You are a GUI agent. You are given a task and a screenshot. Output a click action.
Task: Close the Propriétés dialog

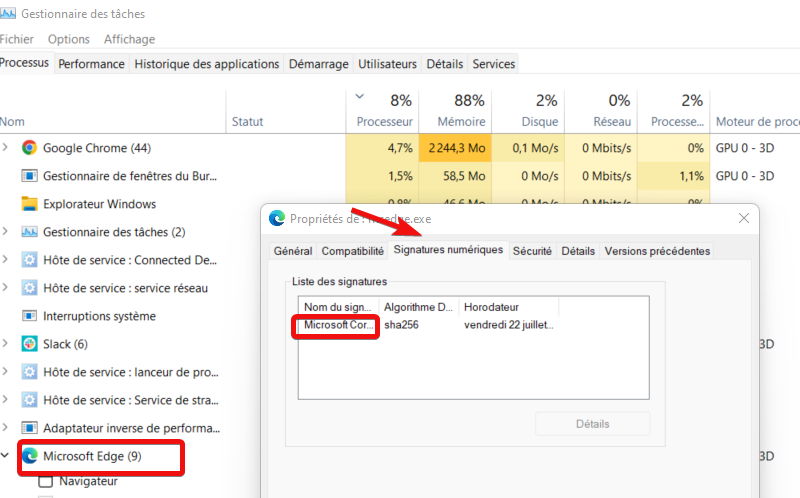pos(743,218)
